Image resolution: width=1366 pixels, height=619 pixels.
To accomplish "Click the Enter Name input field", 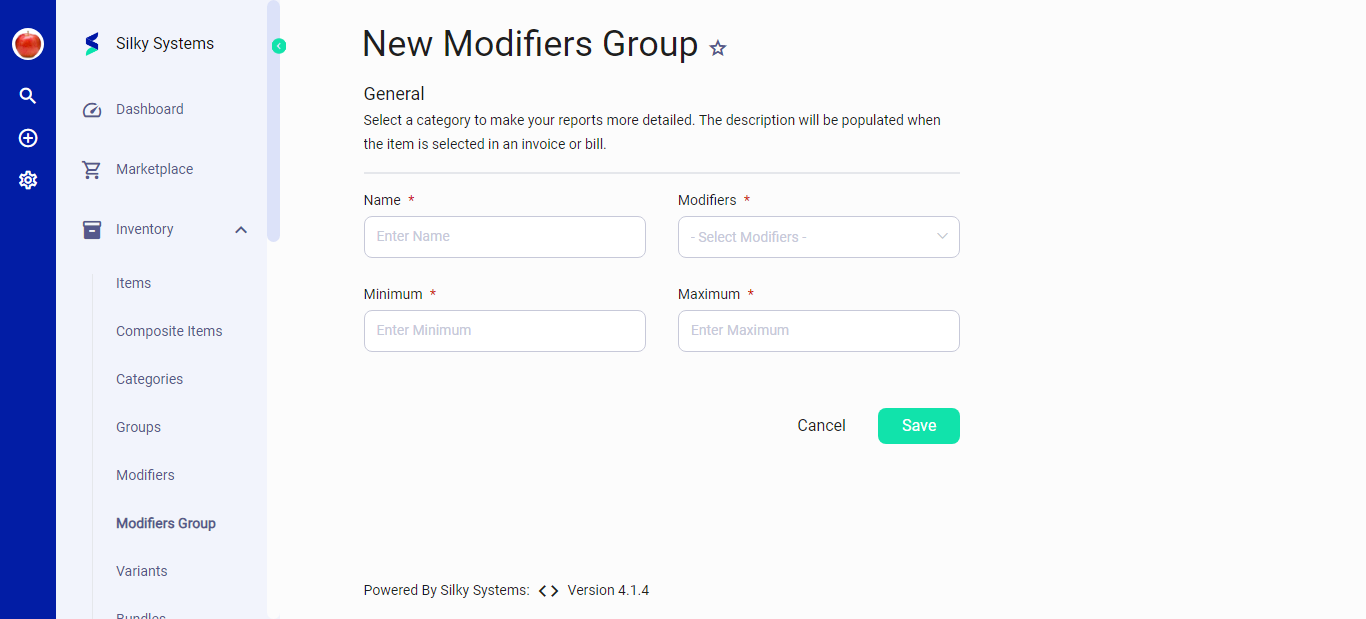I will click(x=504, y=237).
